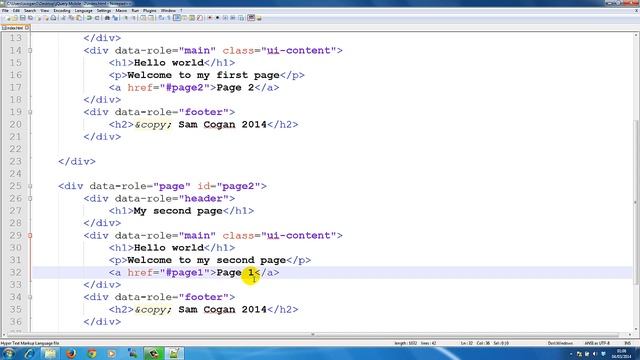
Task: Click the Ln : 32 status bar entry
Action: (467, 343)
